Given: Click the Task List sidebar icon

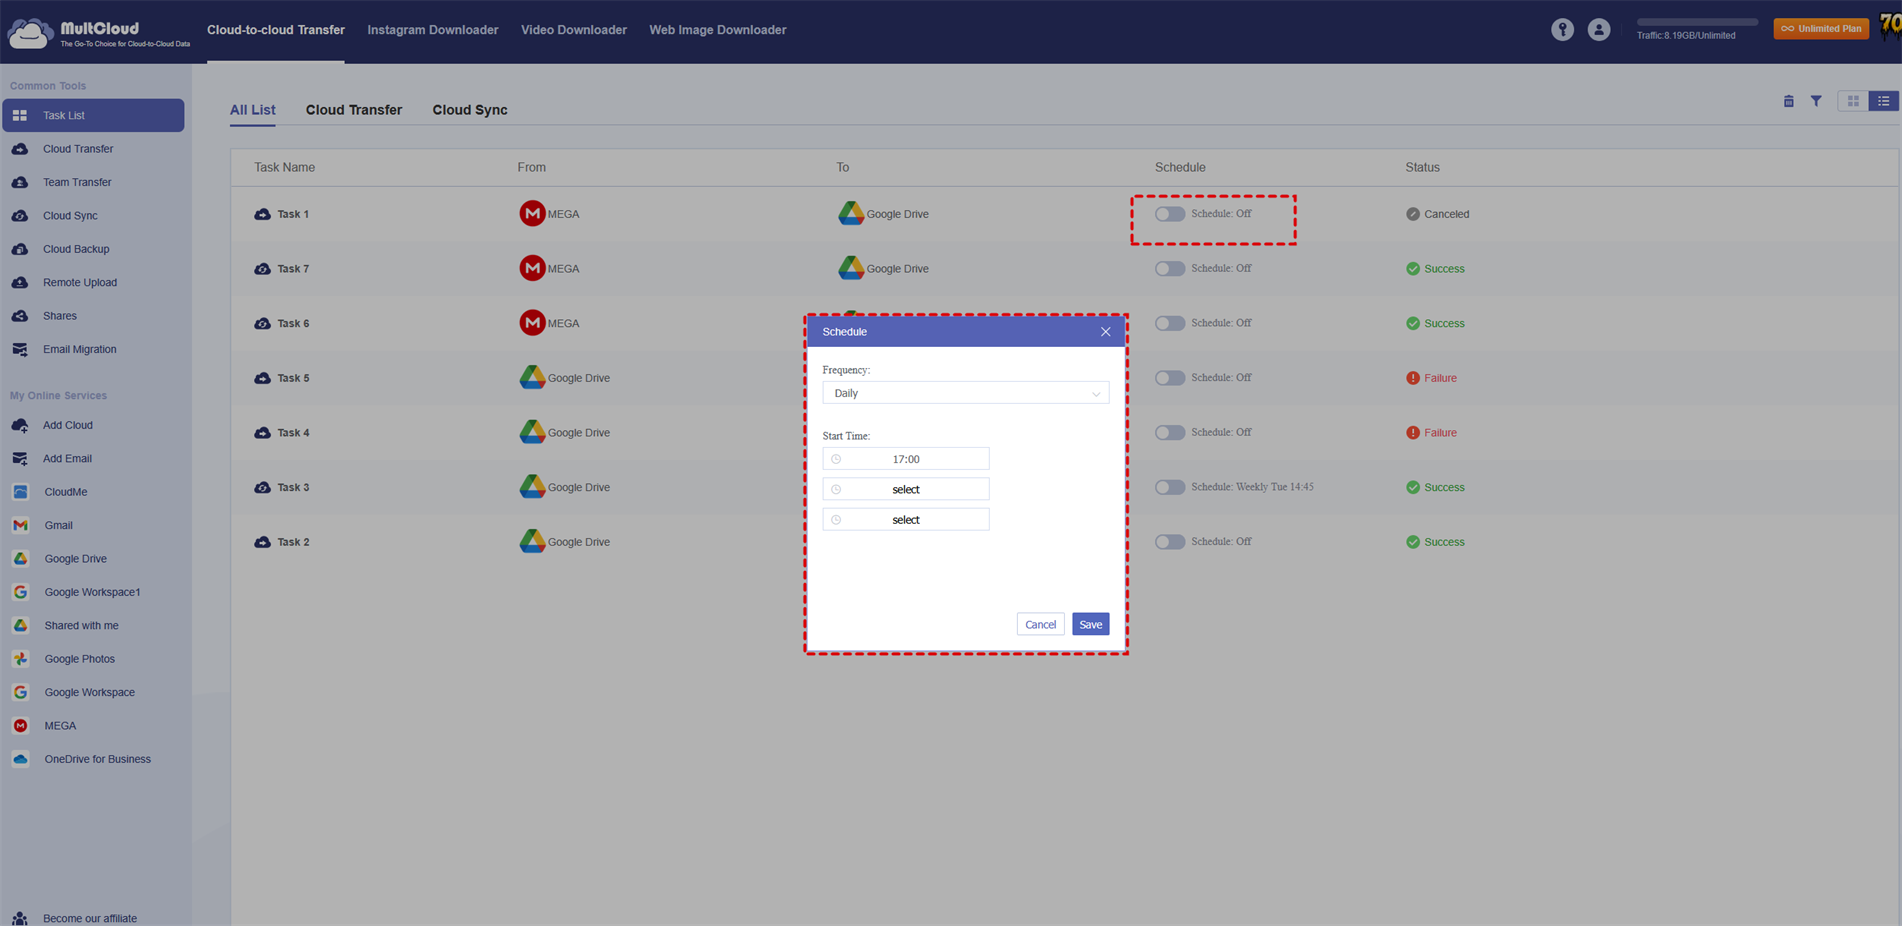Looking at the screenshot, I should click(x=20, y=116).
